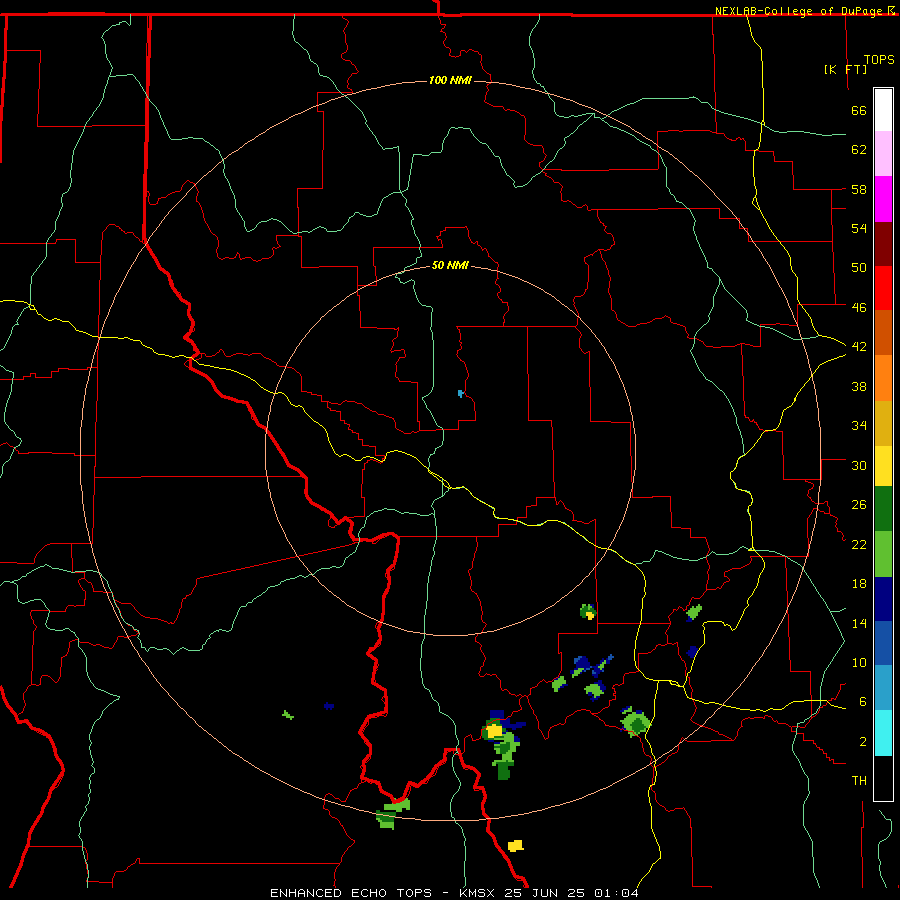Click the "[K FT]" units label
Screen dimensions: 900x900
[x=845, y=69]
